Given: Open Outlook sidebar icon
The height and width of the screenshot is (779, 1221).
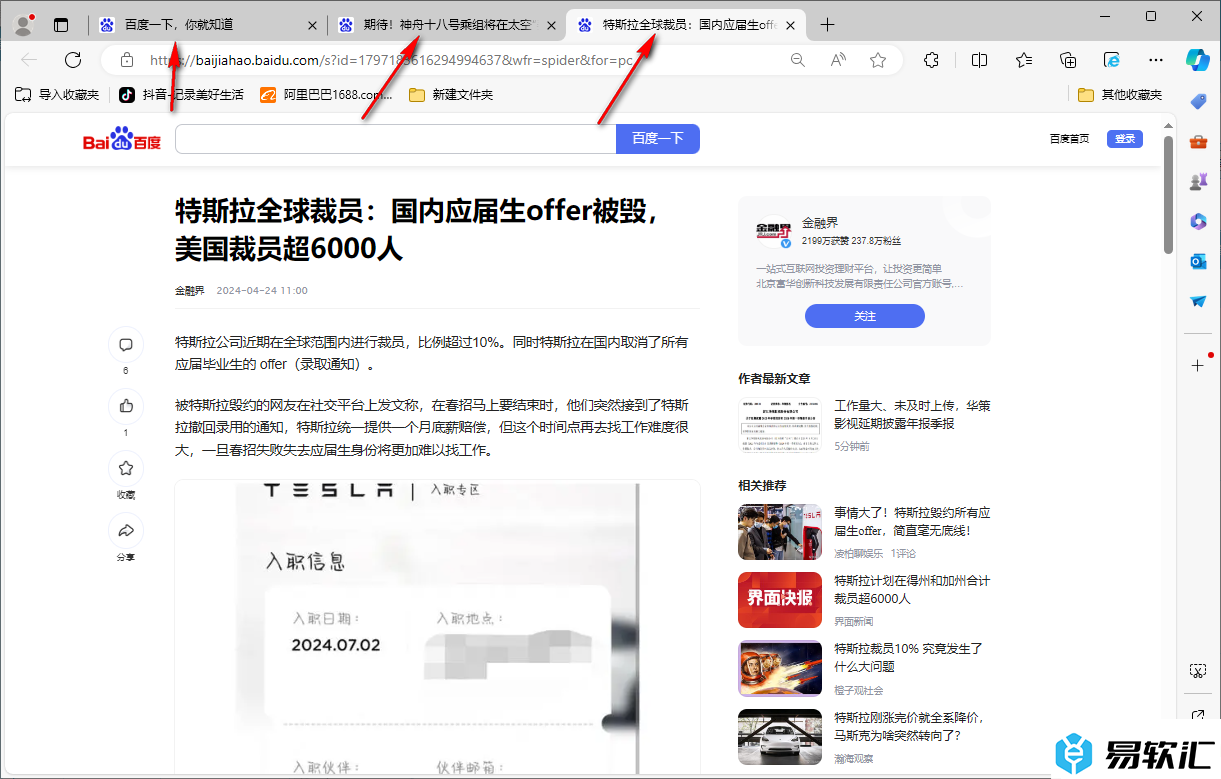Looking at the screenshot, I should [1198, 261].
